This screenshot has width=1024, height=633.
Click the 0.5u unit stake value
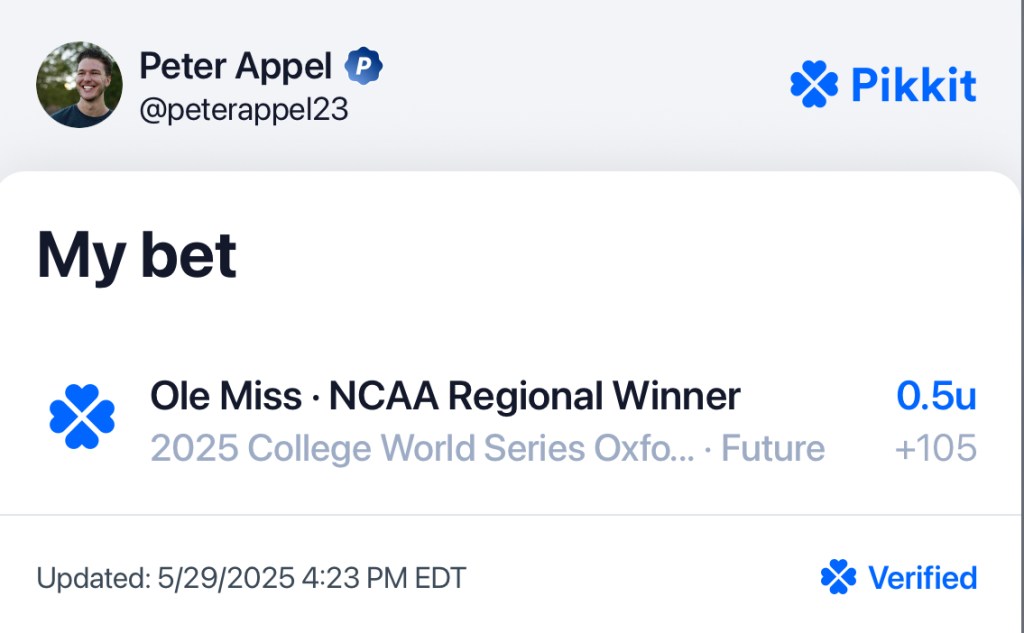click(x=936, y=396)
